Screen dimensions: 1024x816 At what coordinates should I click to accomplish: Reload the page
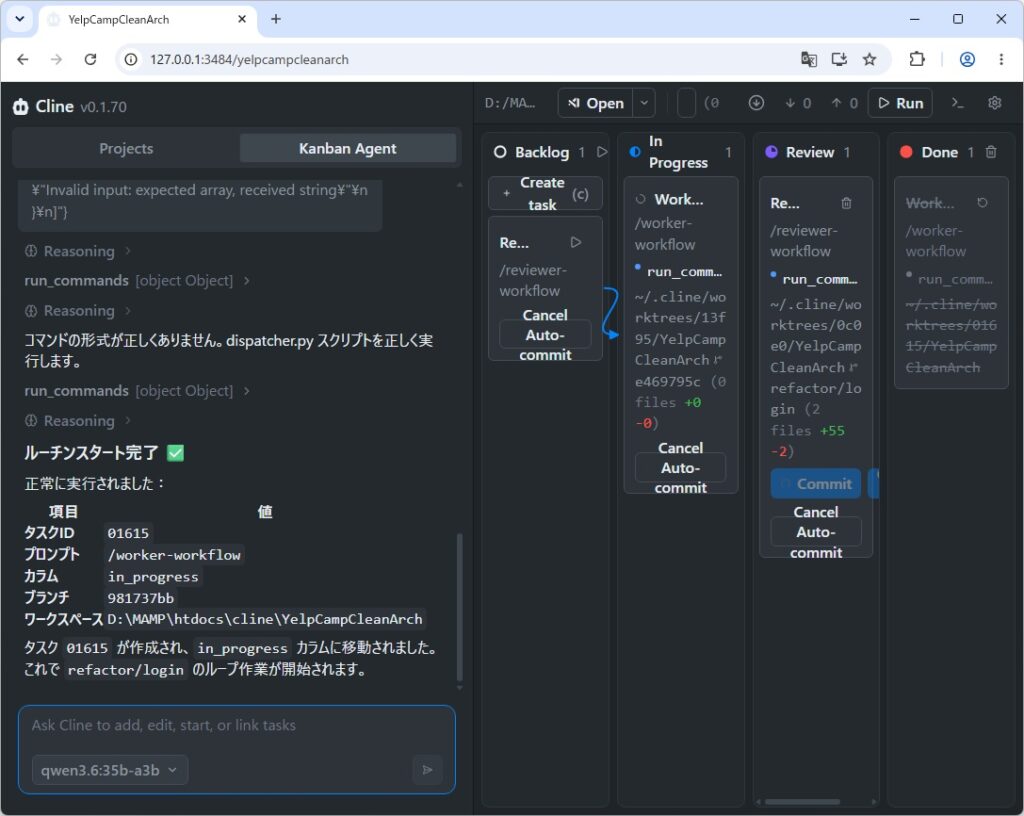click(91, 59)
